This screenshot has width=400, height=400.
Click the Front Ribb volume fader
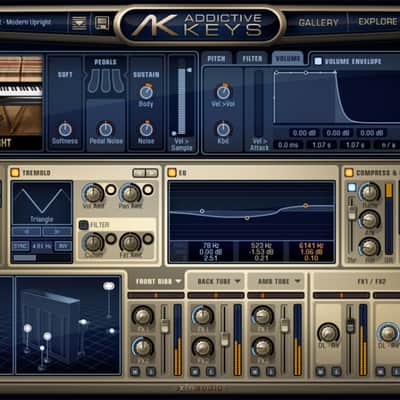(x=165, y=326)
